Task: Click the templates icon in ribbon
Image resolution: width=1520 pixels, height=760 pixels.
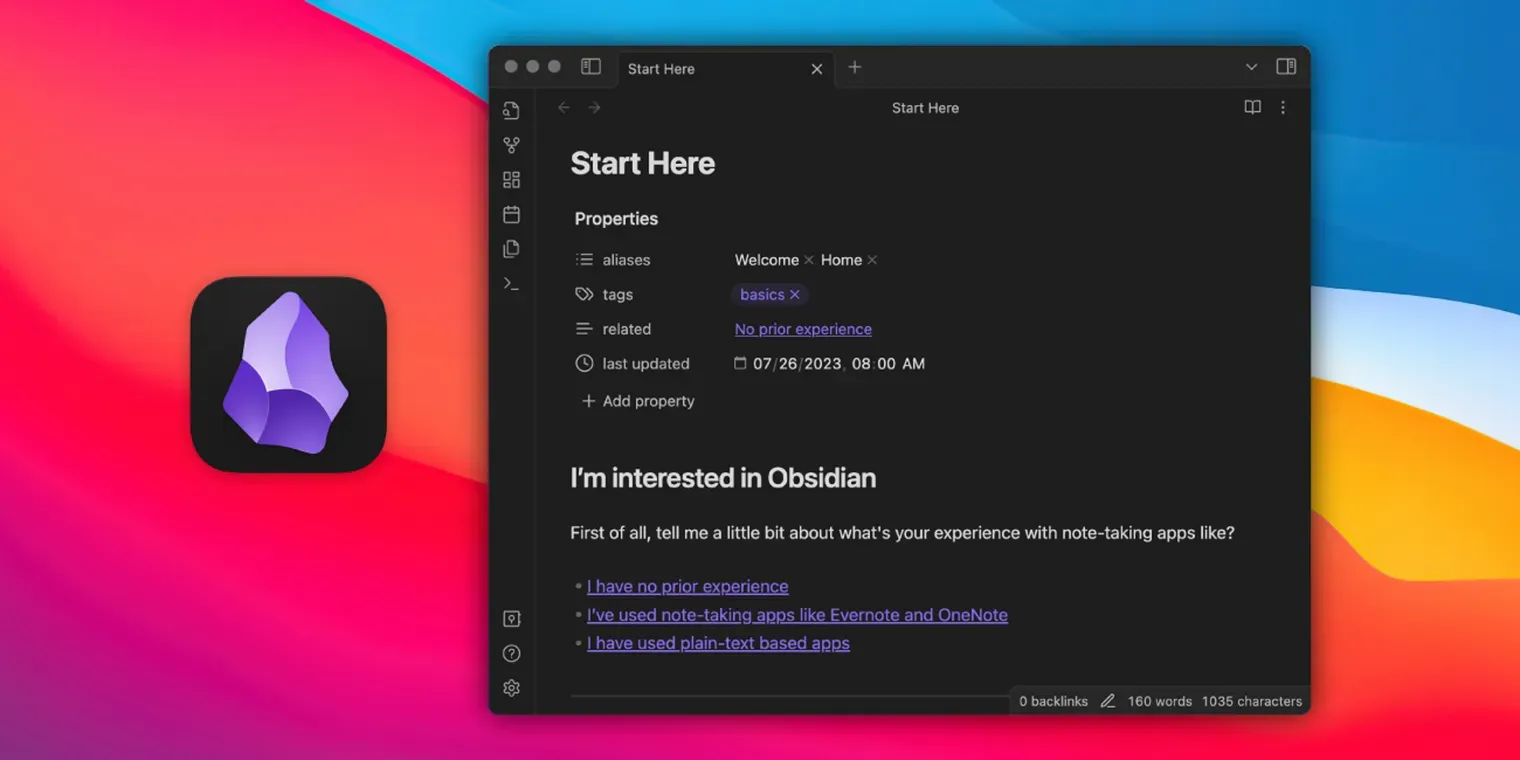Action: 511,249
